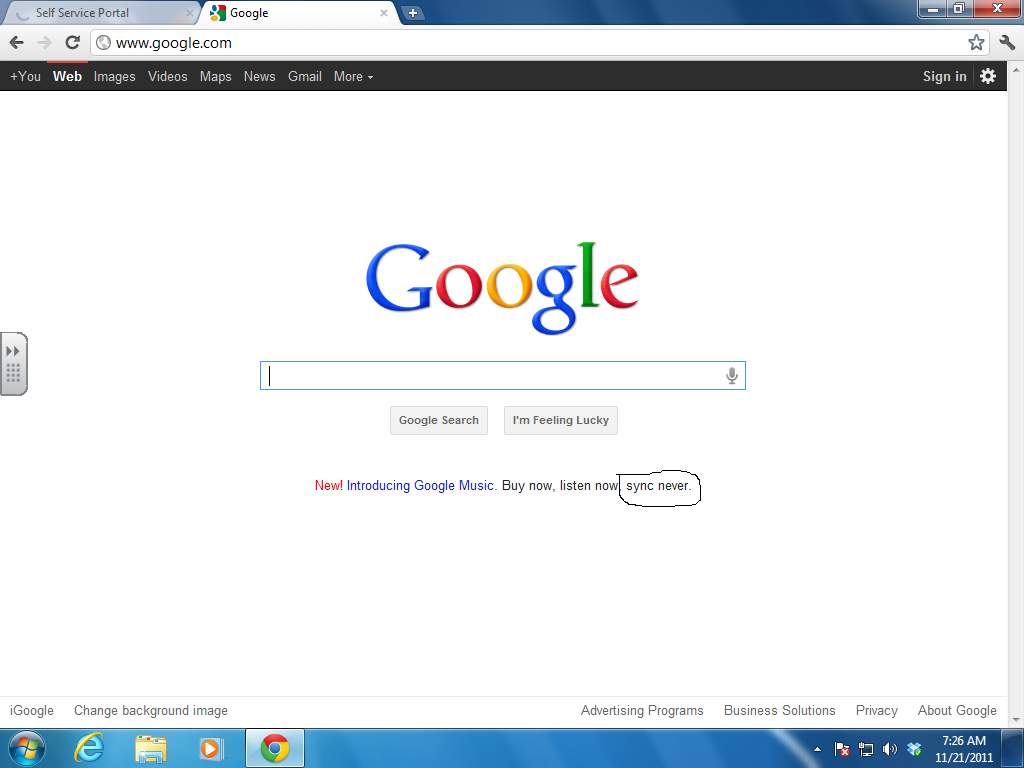This screenshot has width=1024, height=768.
Task: Open a new tab with the plus button
Action: pos(412,12)
